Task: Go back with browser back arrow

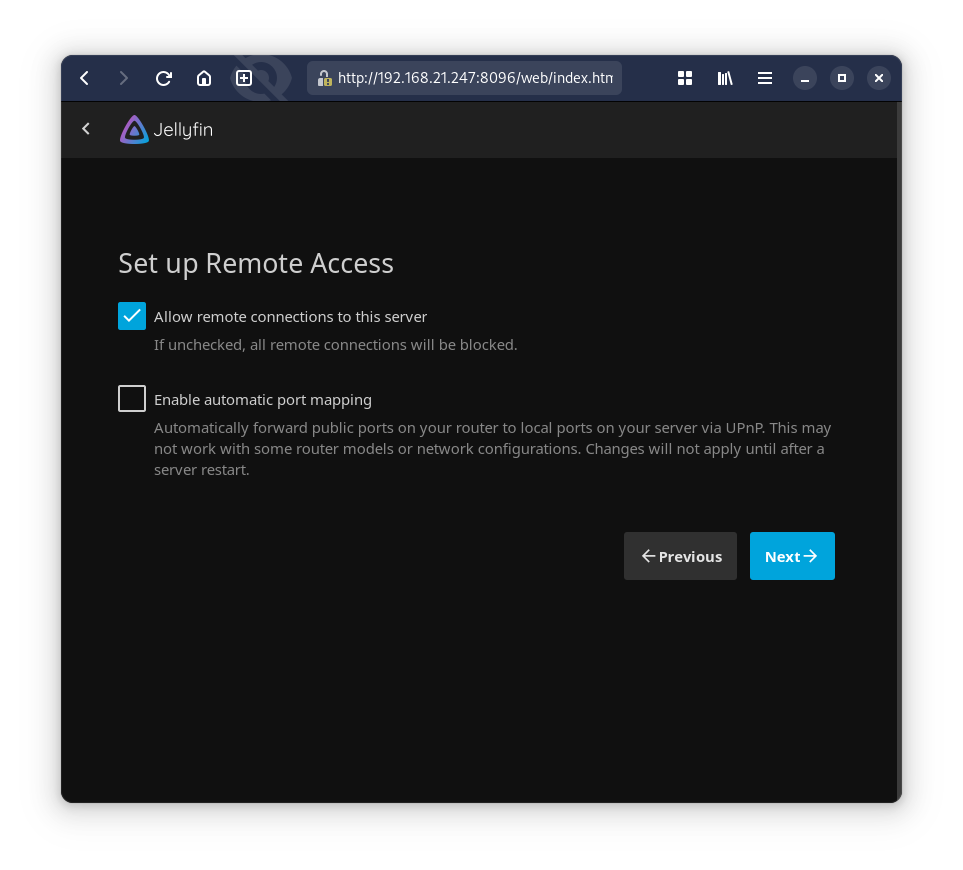Action: 85,78
